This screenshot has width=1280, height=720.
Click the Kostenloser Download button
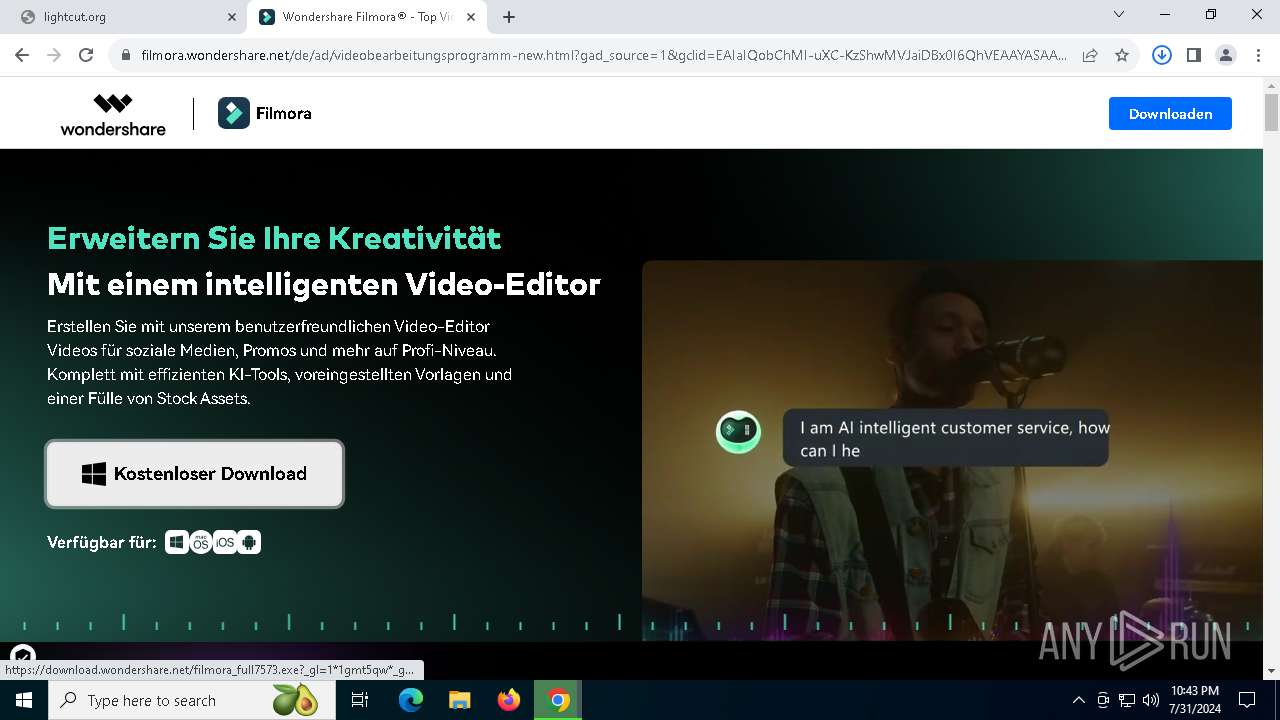(x=195, y=474)
